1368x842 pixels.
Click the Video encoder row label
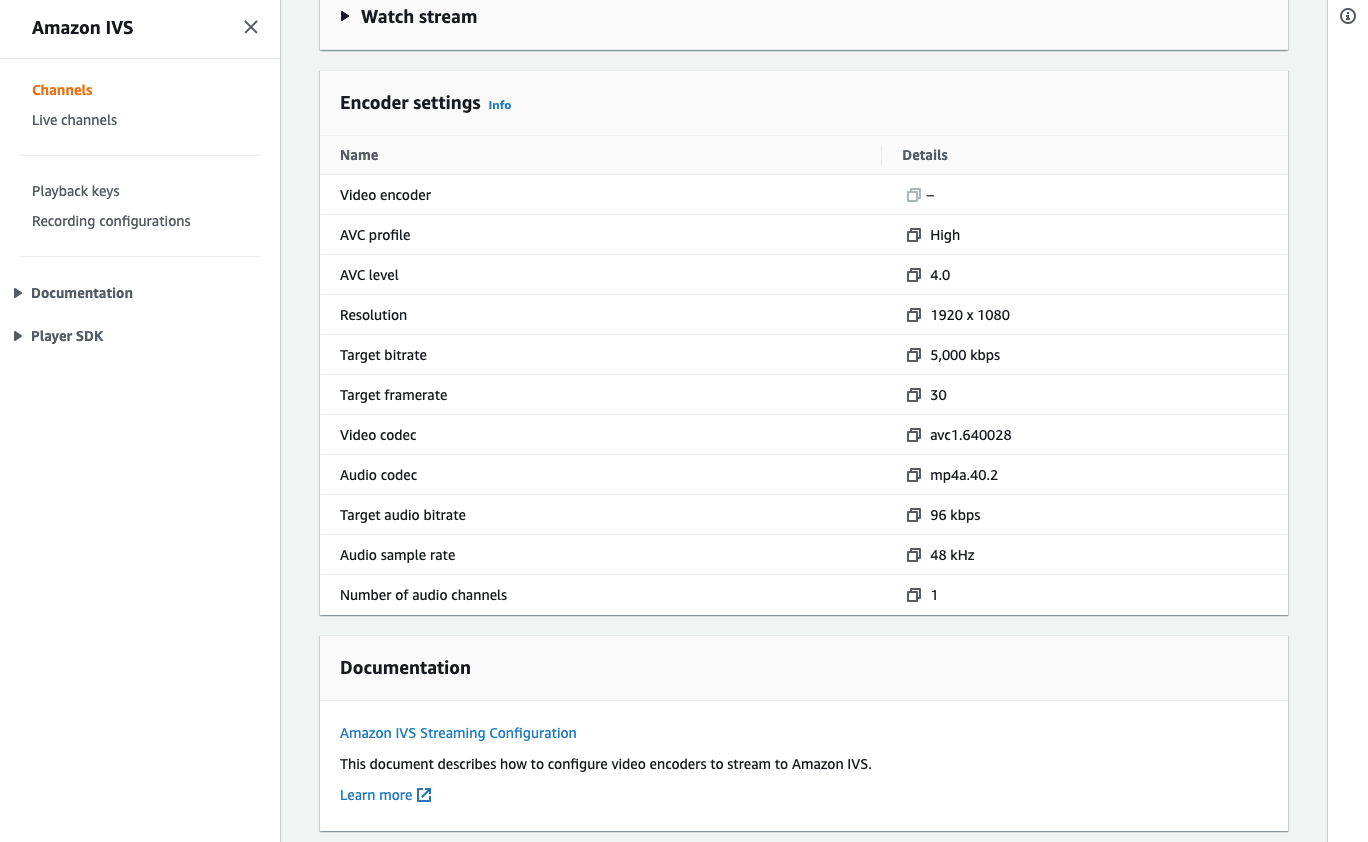tap(385, 195)
